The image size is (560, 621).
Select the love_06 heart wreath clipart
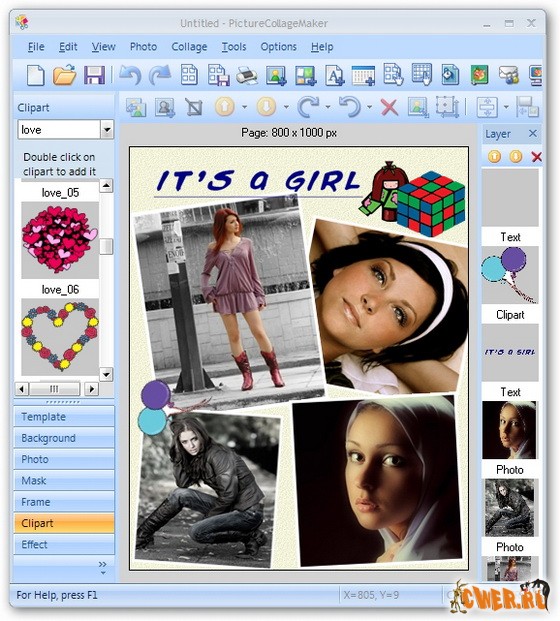click(x=60, y=337)
